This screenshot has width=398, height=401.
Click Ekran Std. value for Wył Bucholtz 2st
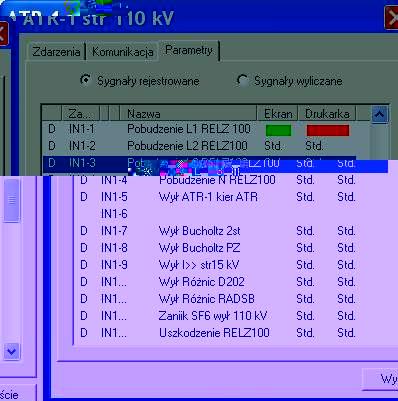tap(305, 231)
